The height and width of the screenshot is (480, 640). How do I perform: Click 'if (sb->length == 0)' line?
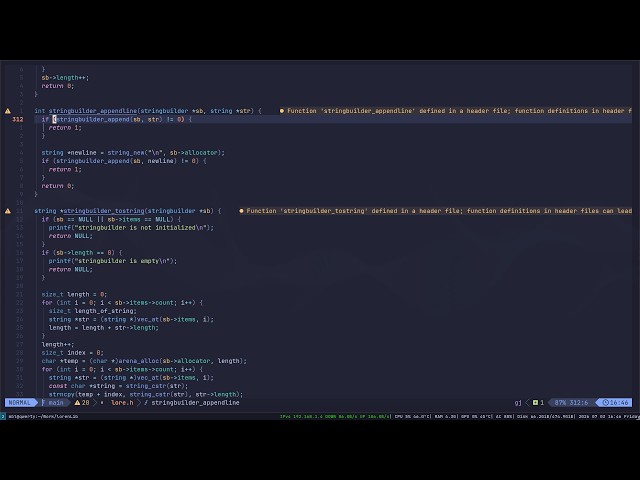click(82, 253)
